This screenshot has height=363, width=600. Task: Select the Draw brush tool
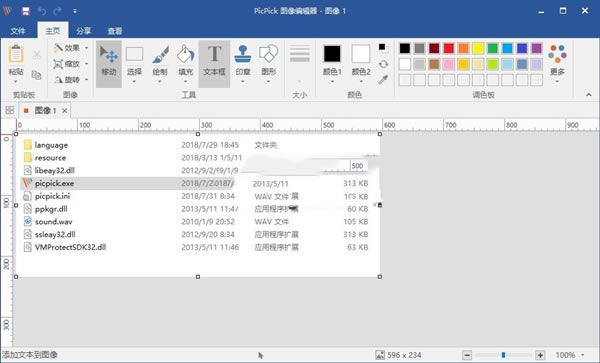tap(160, 63)
